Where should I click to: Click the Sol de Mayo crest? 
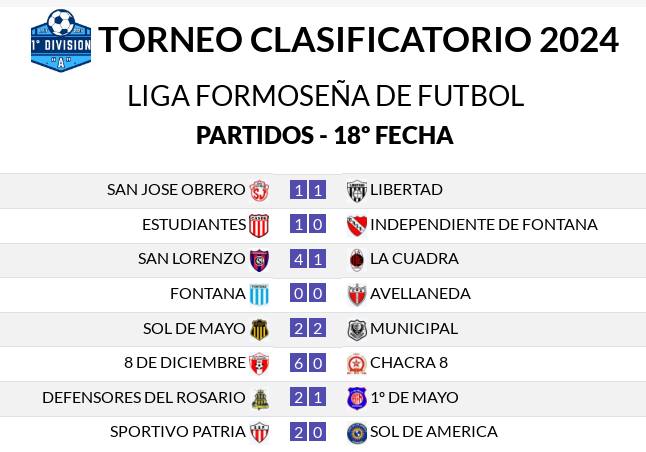(260, 329)
